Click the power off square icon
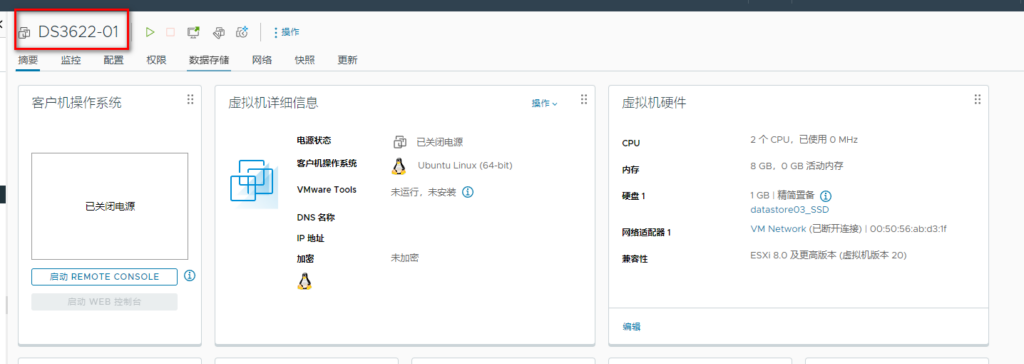 170,31
